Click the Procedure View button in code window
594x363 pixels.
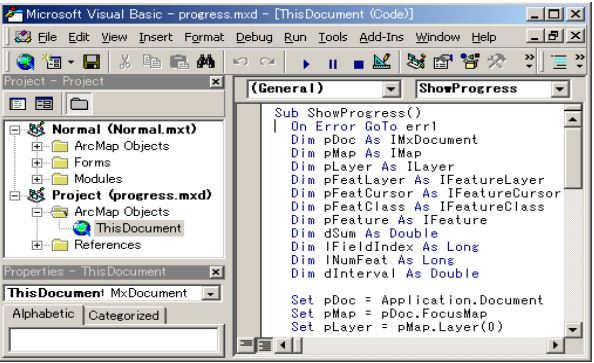[x=247, y=345]
